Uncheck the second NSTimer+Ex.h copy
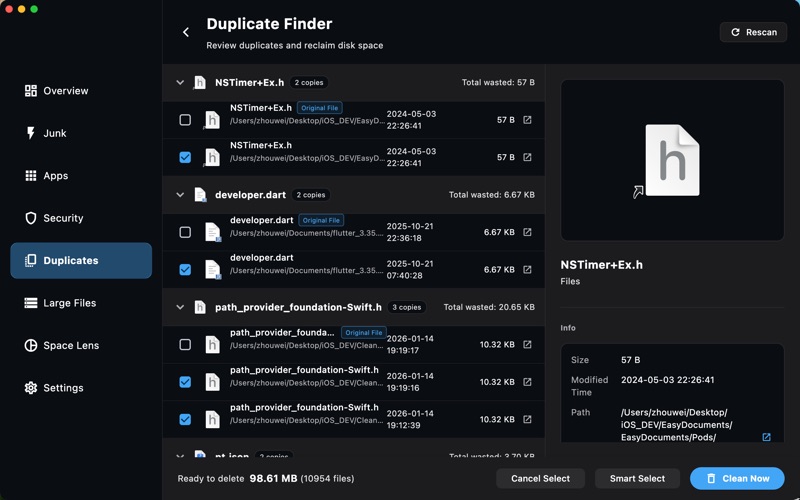Viewport: 800px width, 500px height. [185, 157]
